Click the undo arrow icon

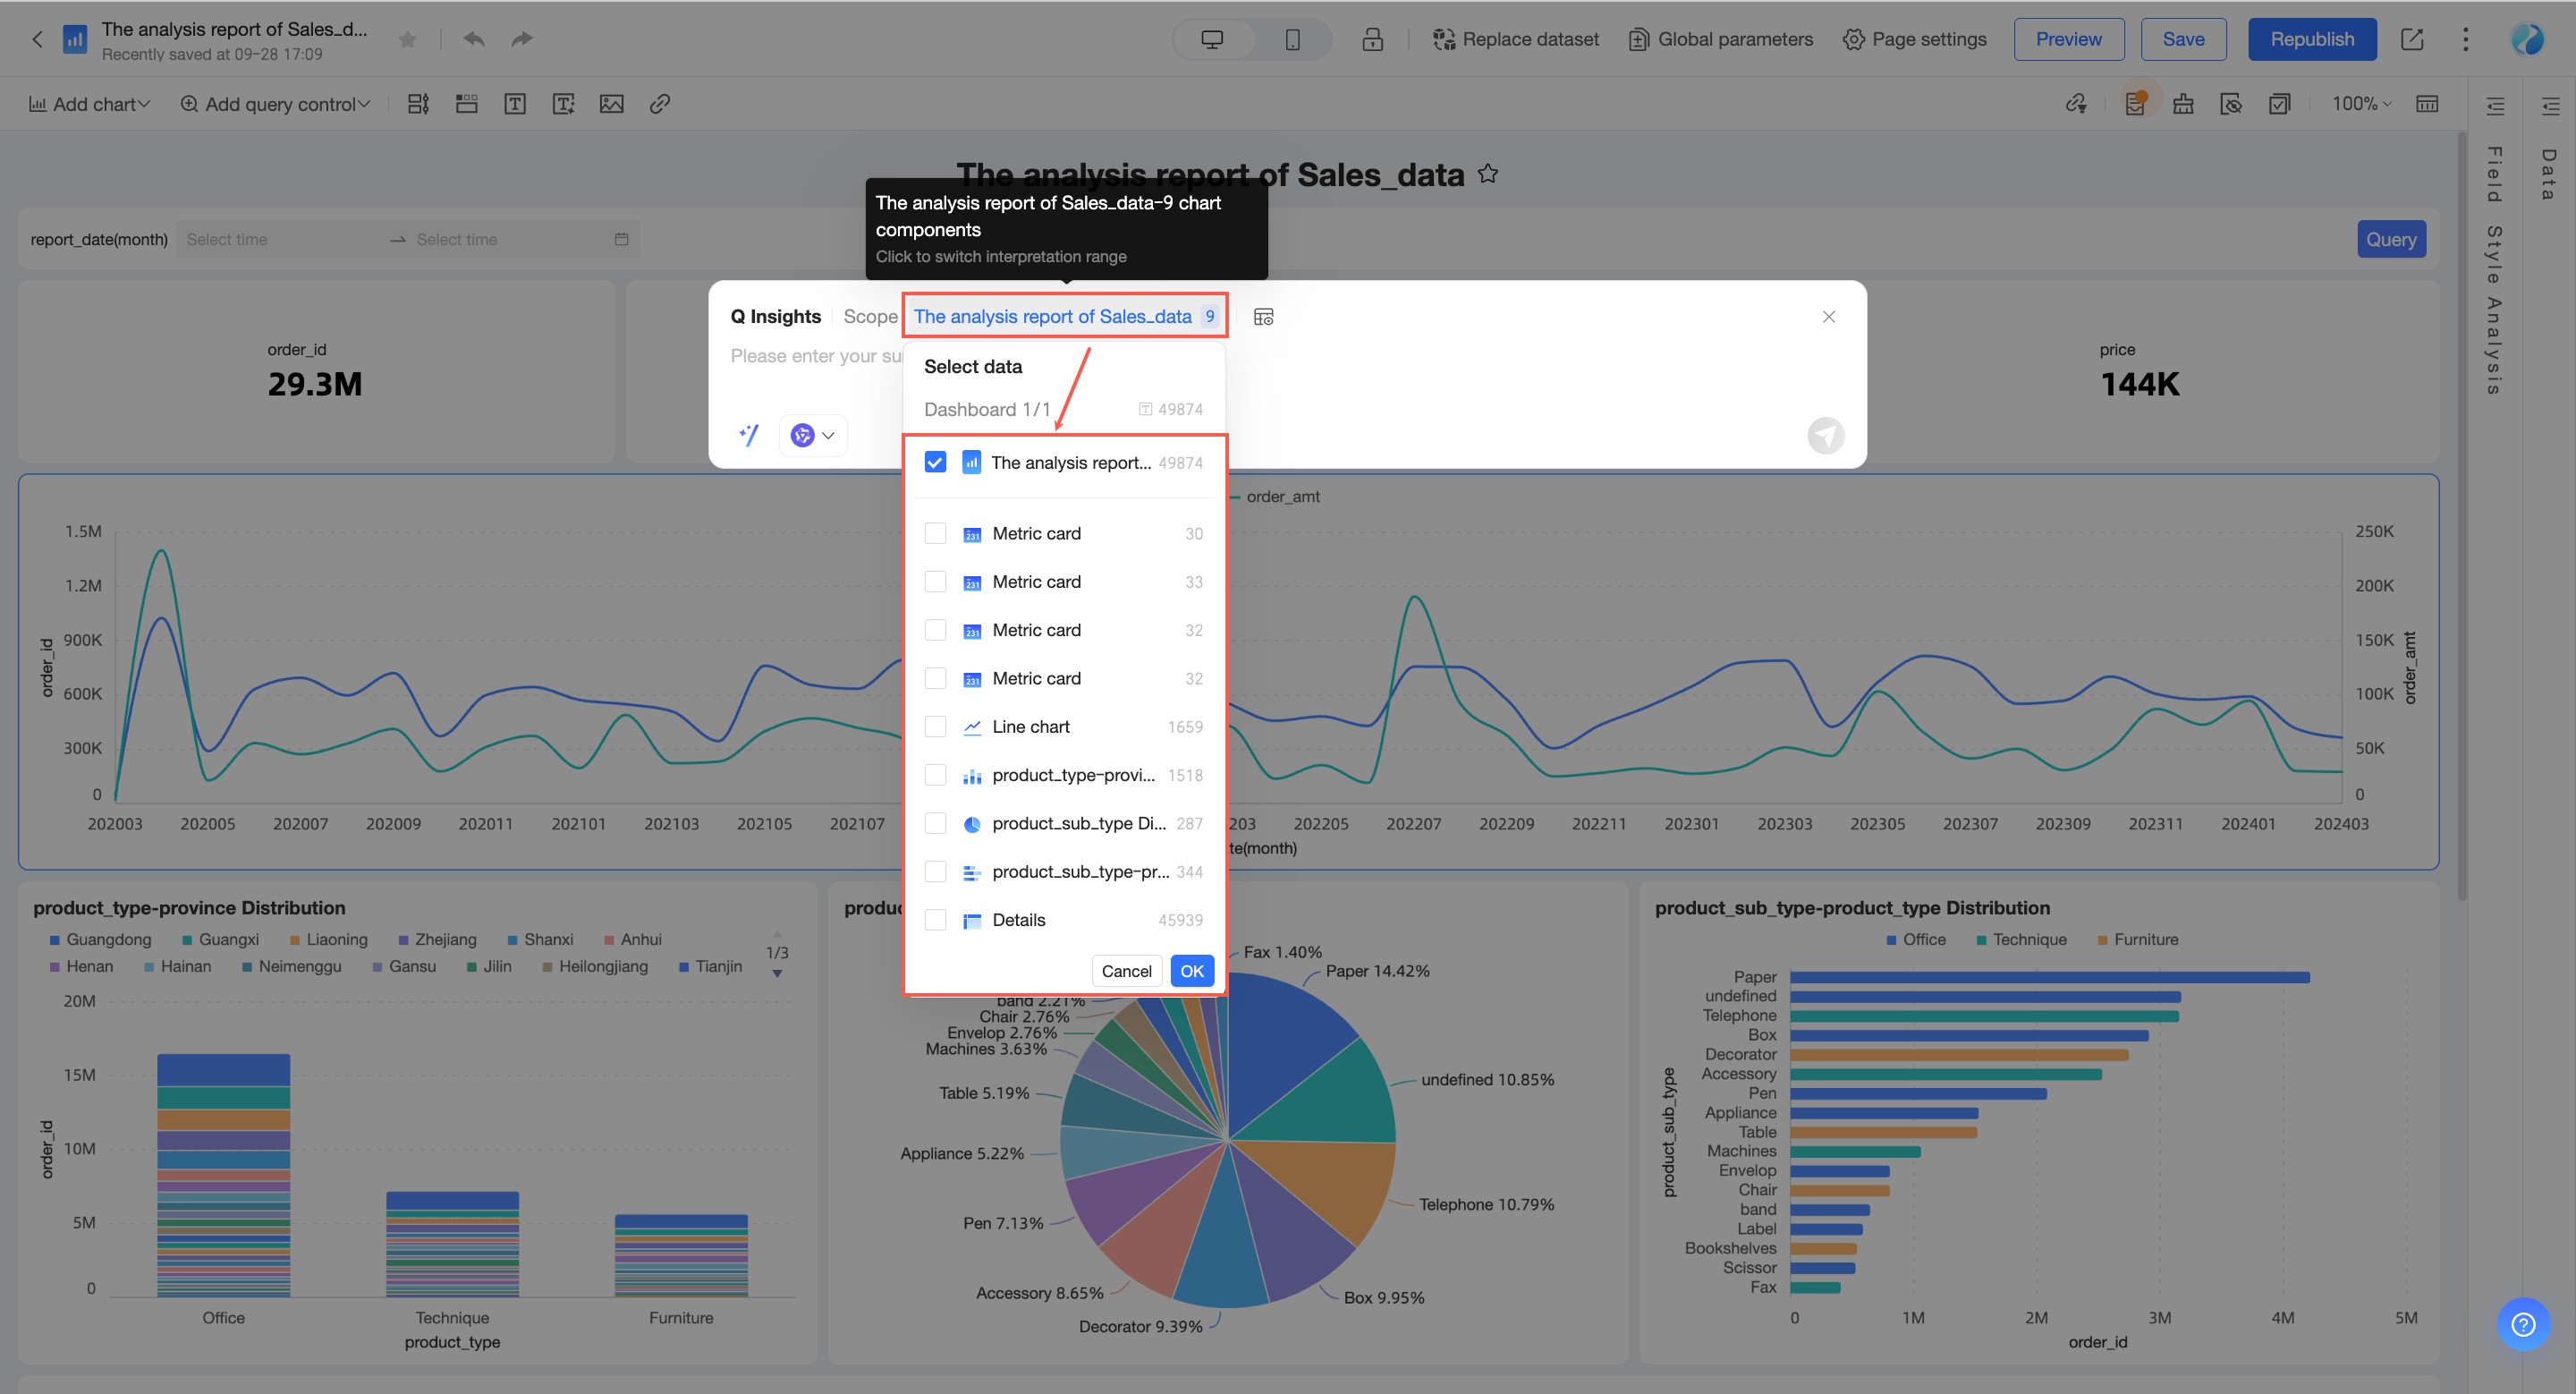[x=474, y=39]
